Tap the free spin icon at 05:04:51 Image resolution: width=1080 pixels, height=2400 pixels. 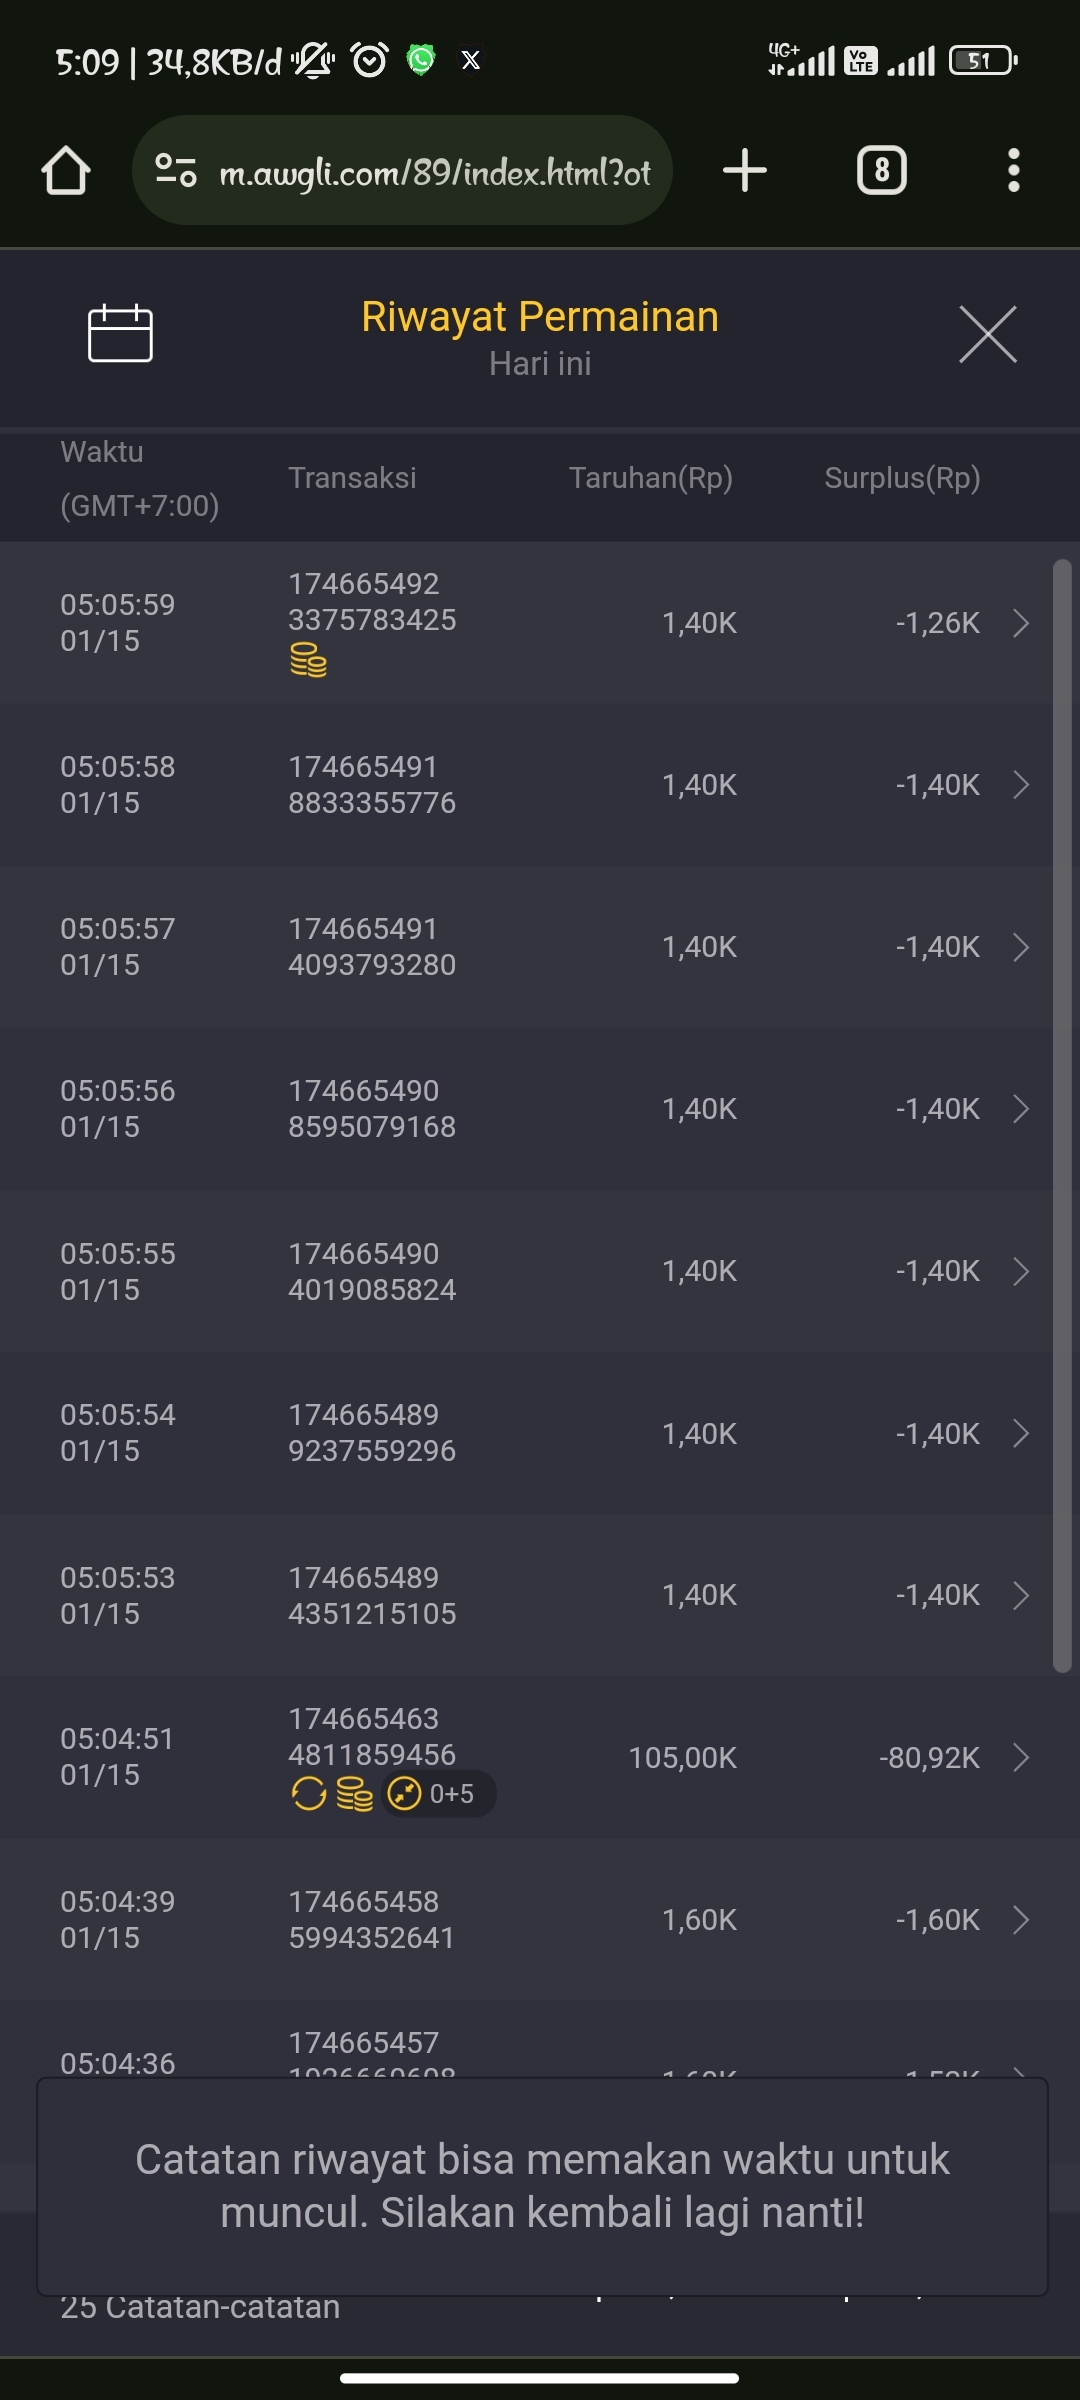coord(309,1794)
